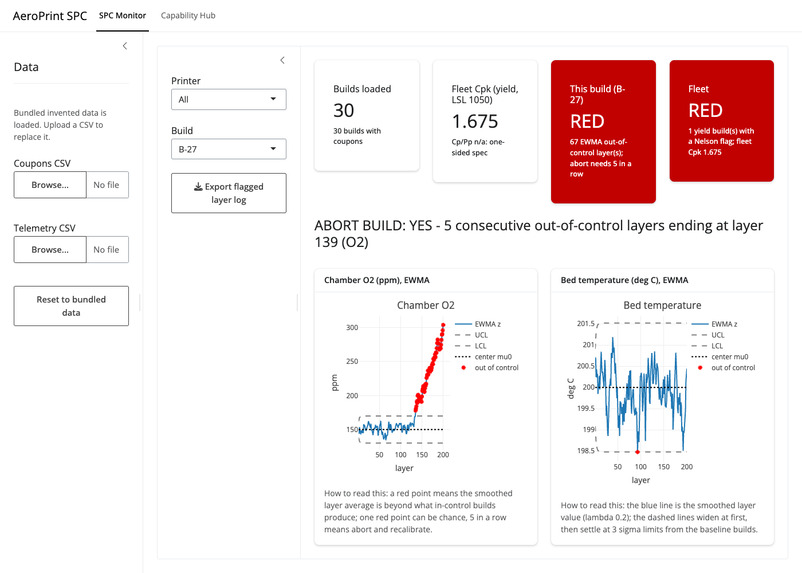Viewport: 802px width, 573px height.
Task: Click Reset to bundled data button
Action: [71, 306]
